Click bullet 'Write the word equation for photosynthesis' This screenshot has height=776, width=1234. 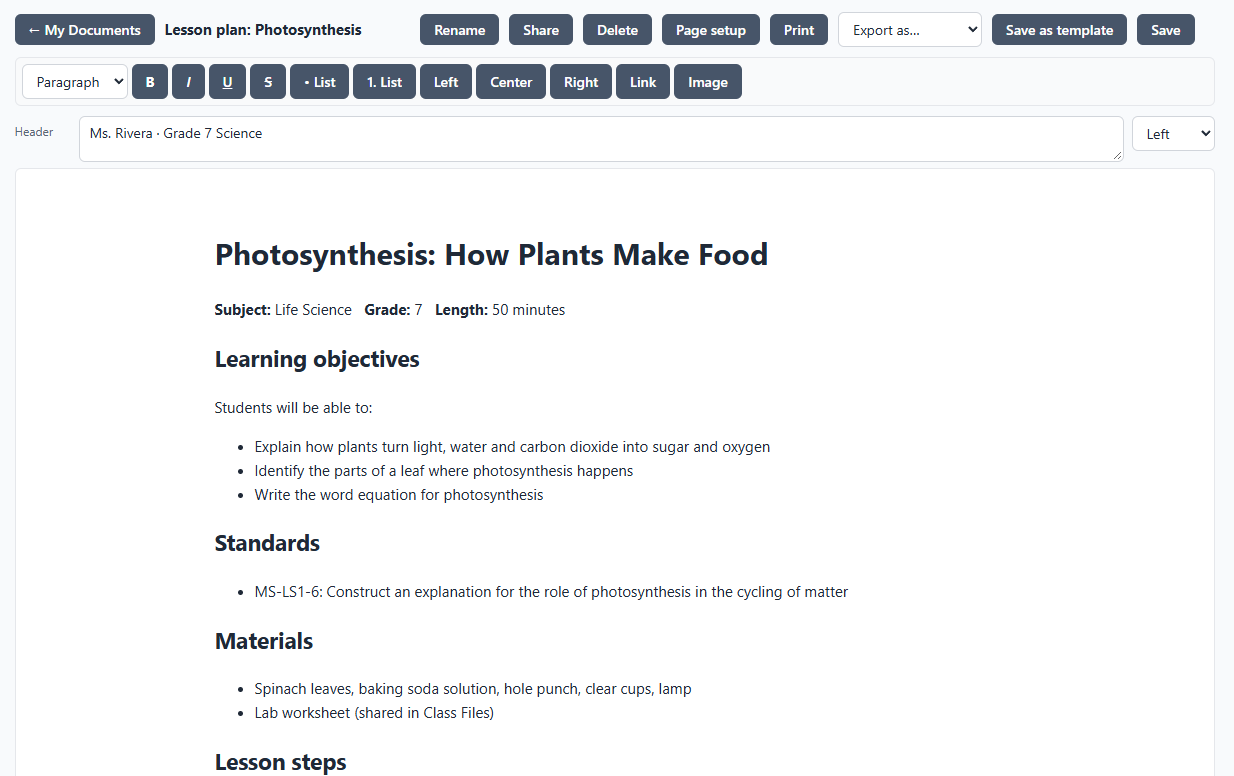(399, 495)
